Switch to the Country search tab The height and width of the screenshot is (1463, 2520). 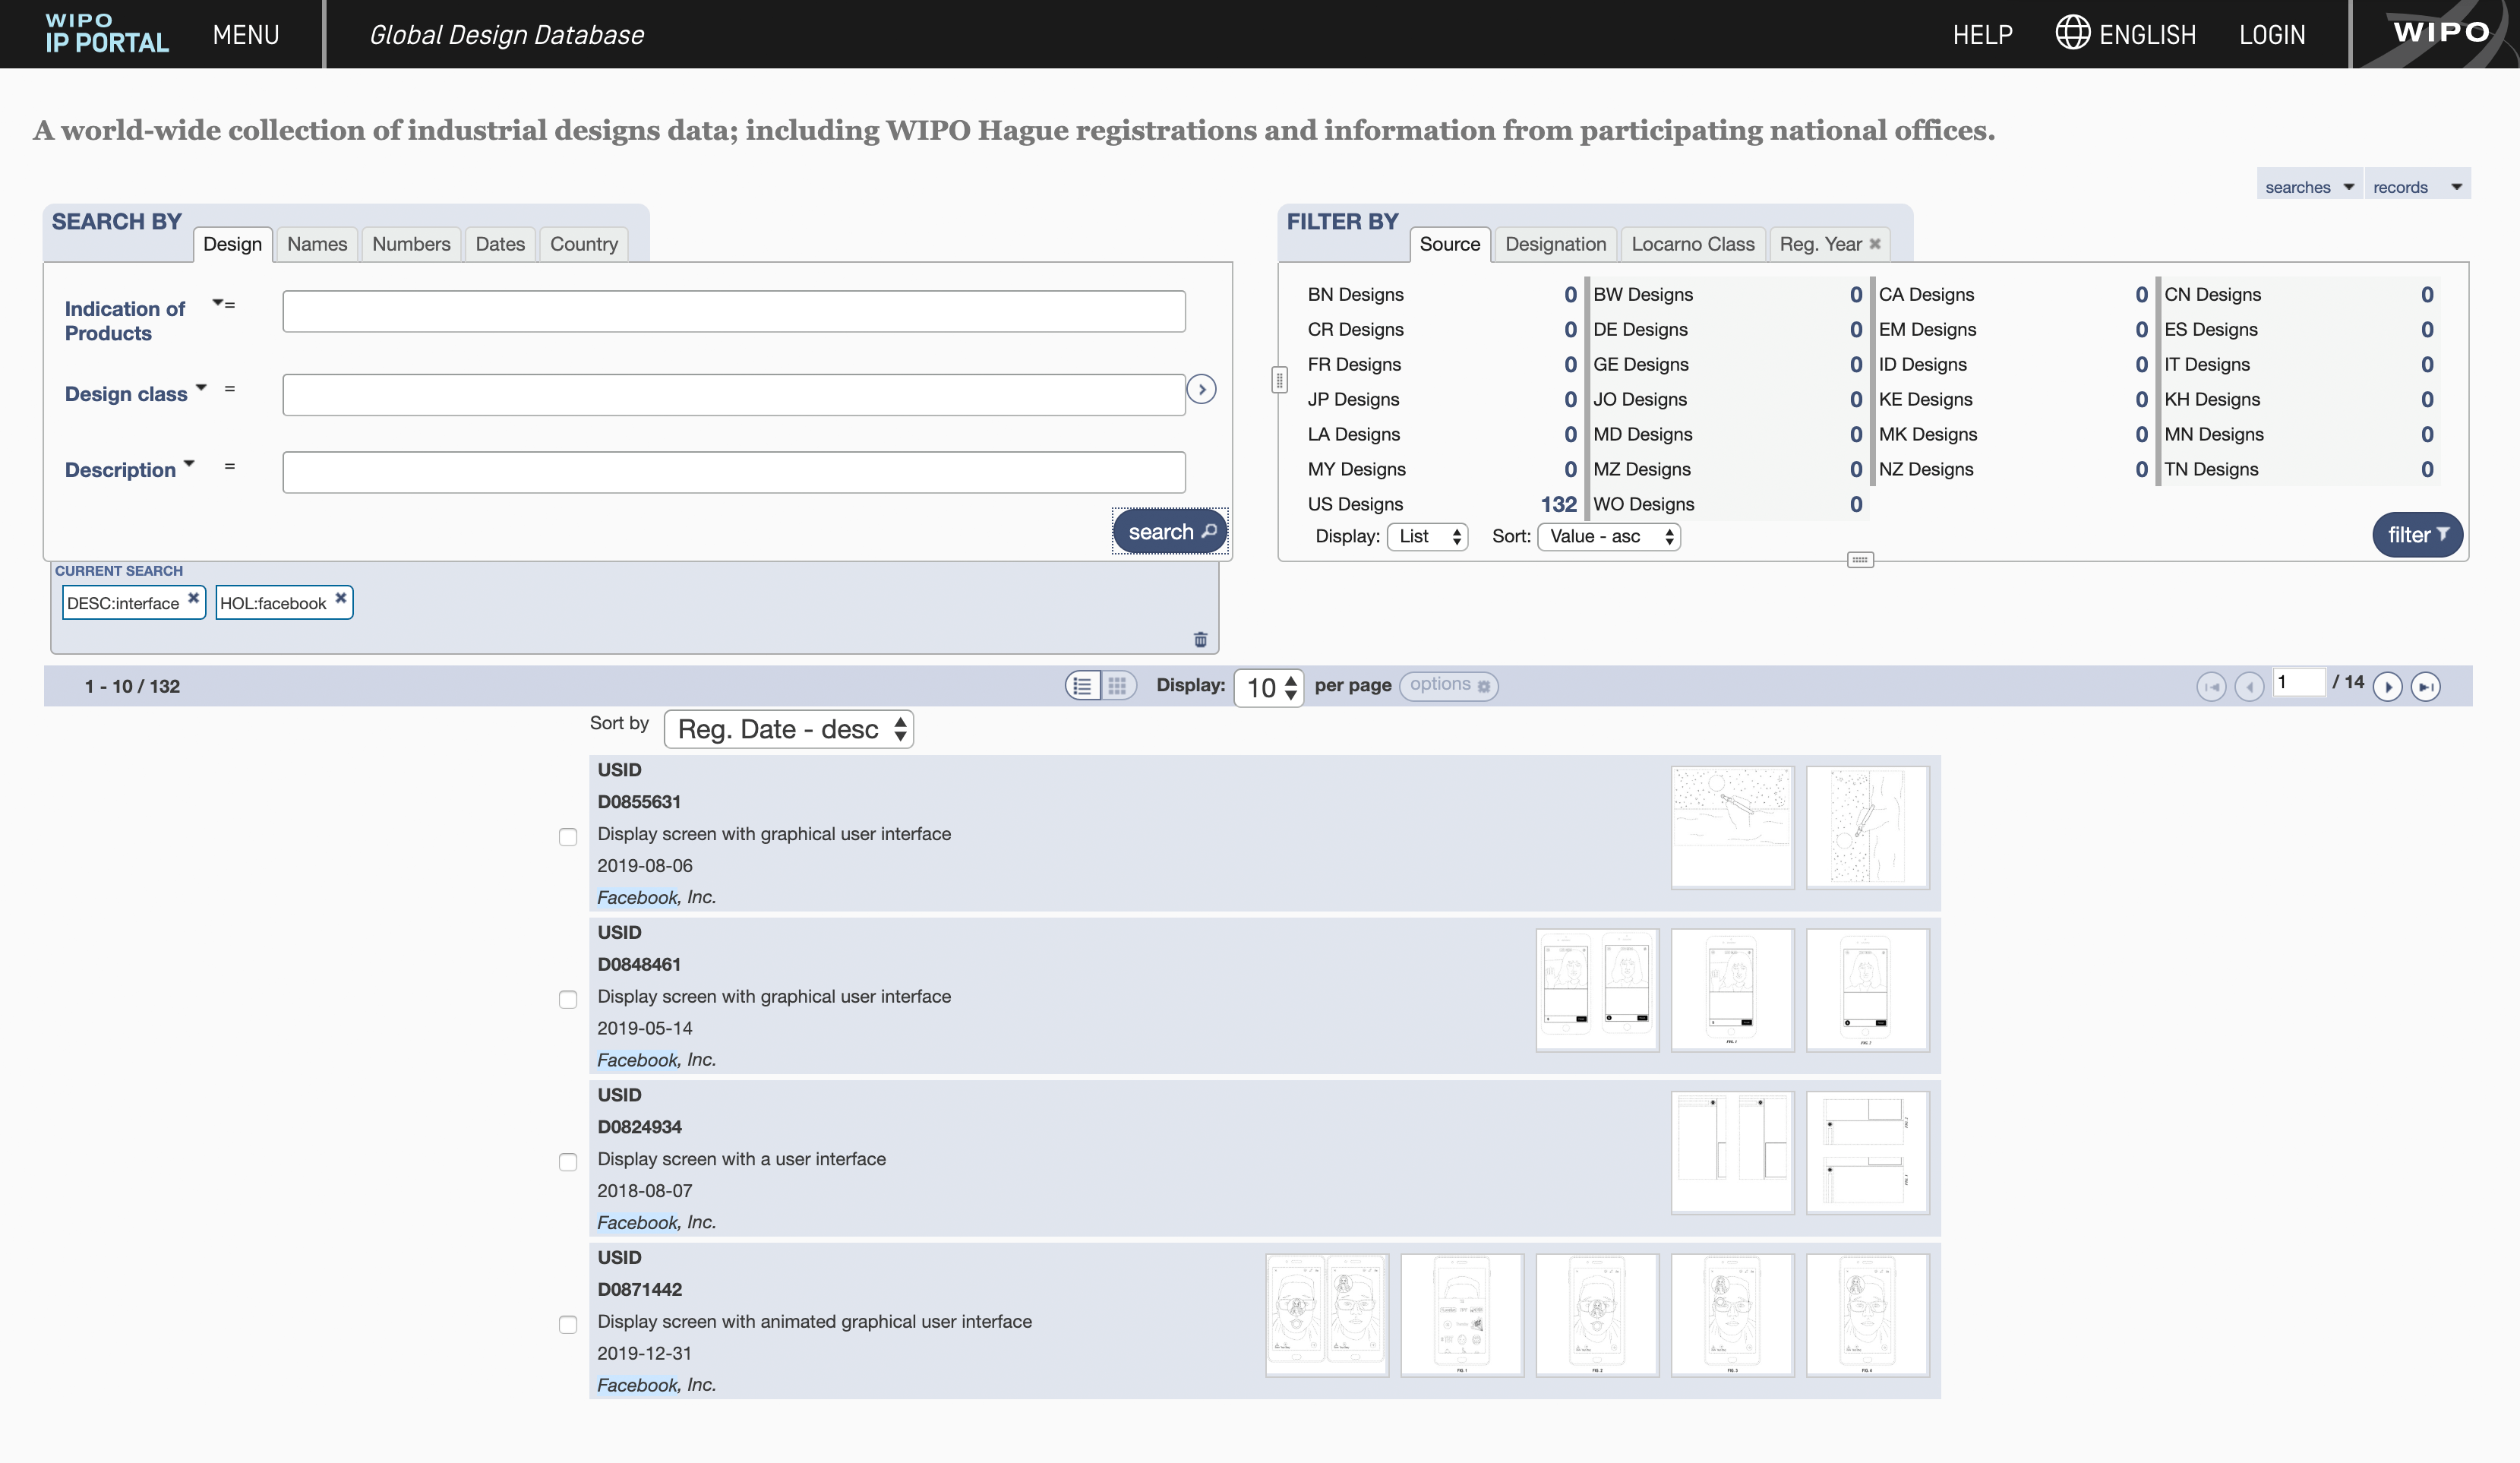(584, 244)
